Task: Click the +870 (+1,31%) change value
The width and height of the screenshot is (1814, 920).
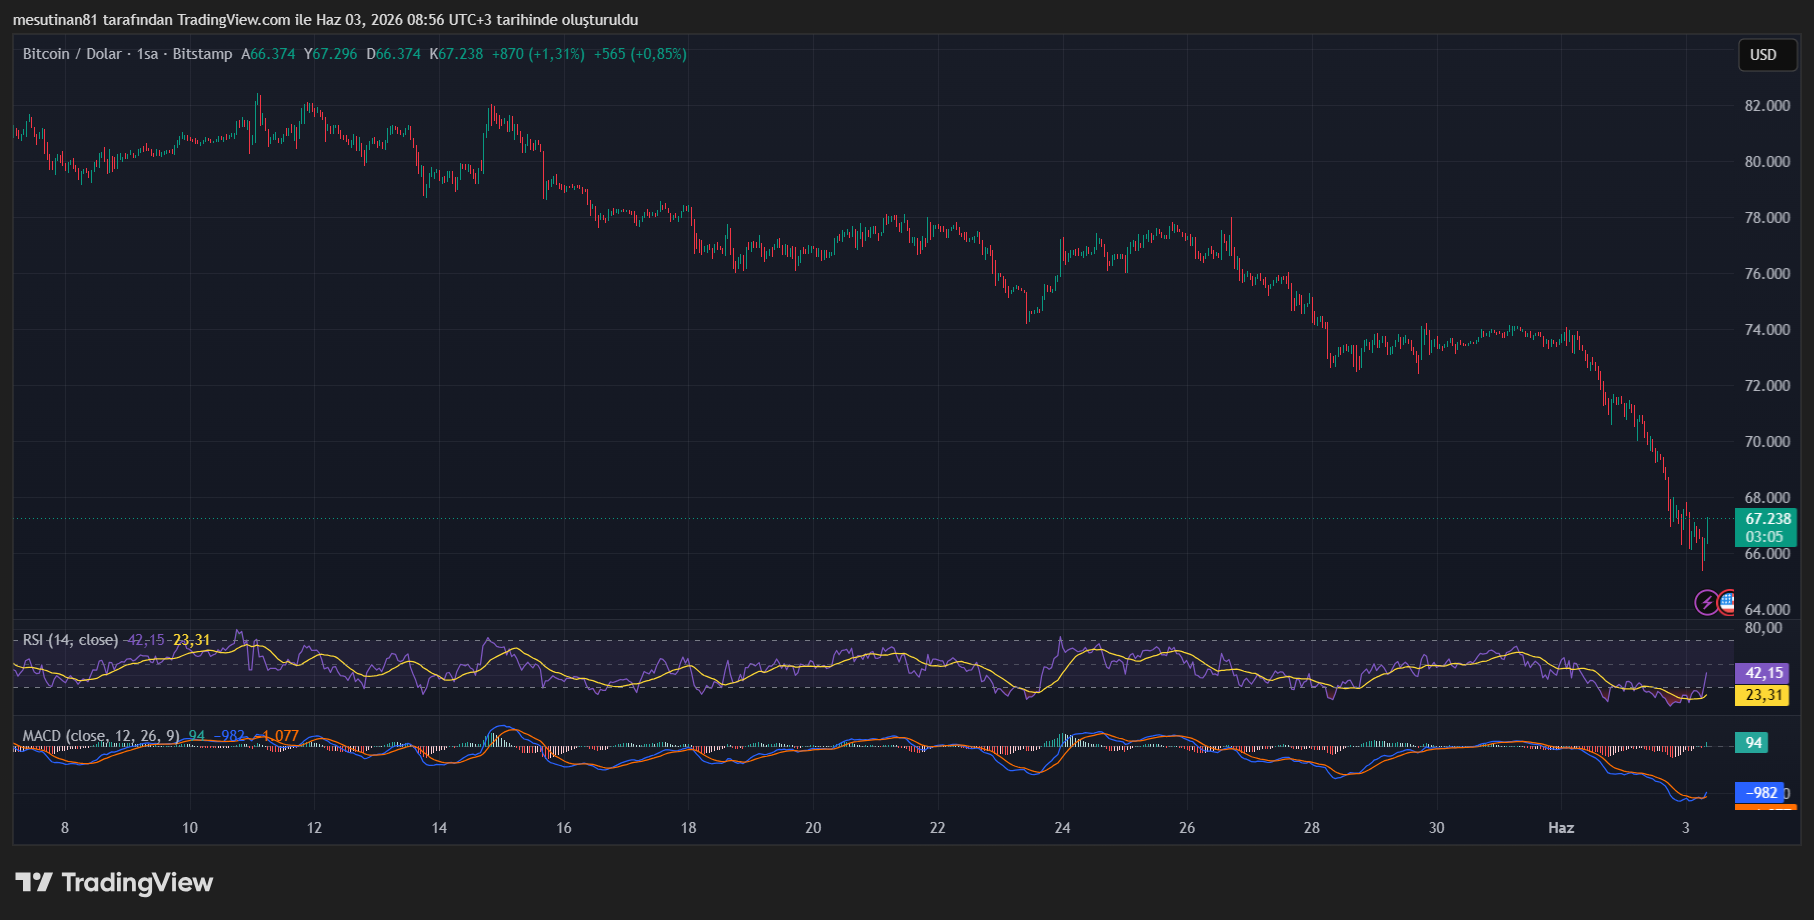Action: [538, 54]
